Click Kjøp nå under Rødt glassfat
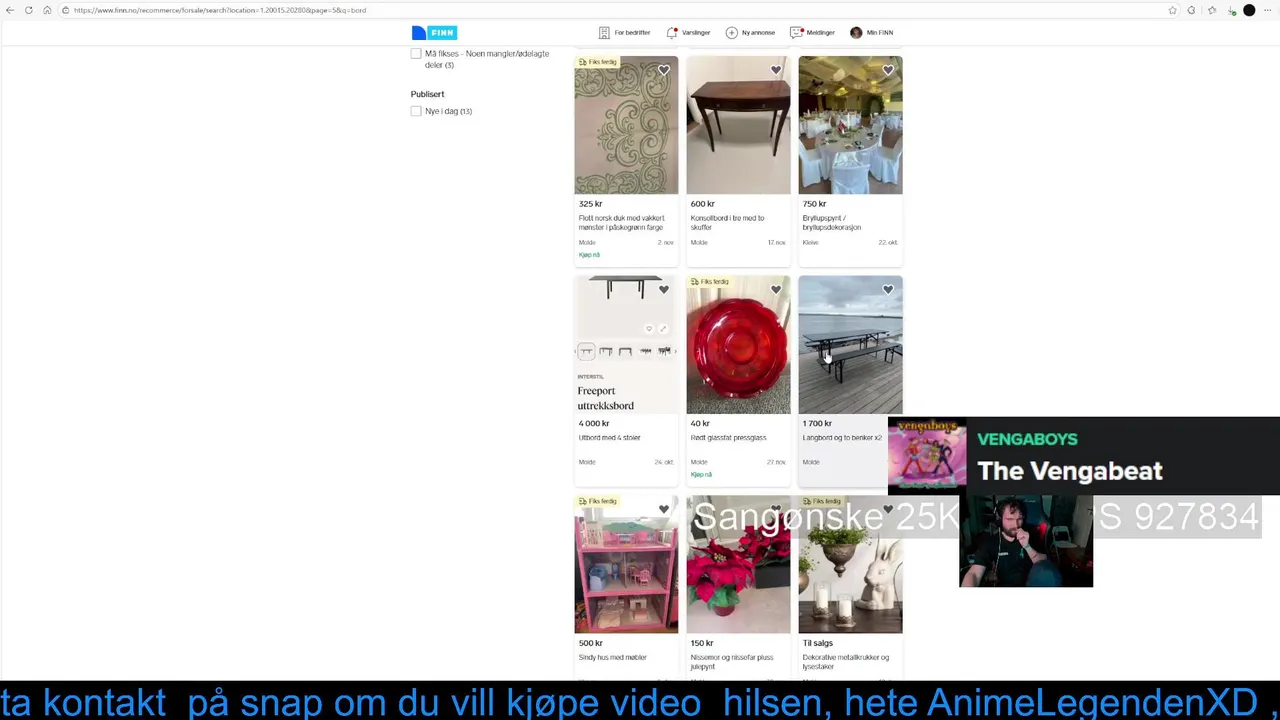The width and height of the screenshot is (1280, 720). coord(701,475)
